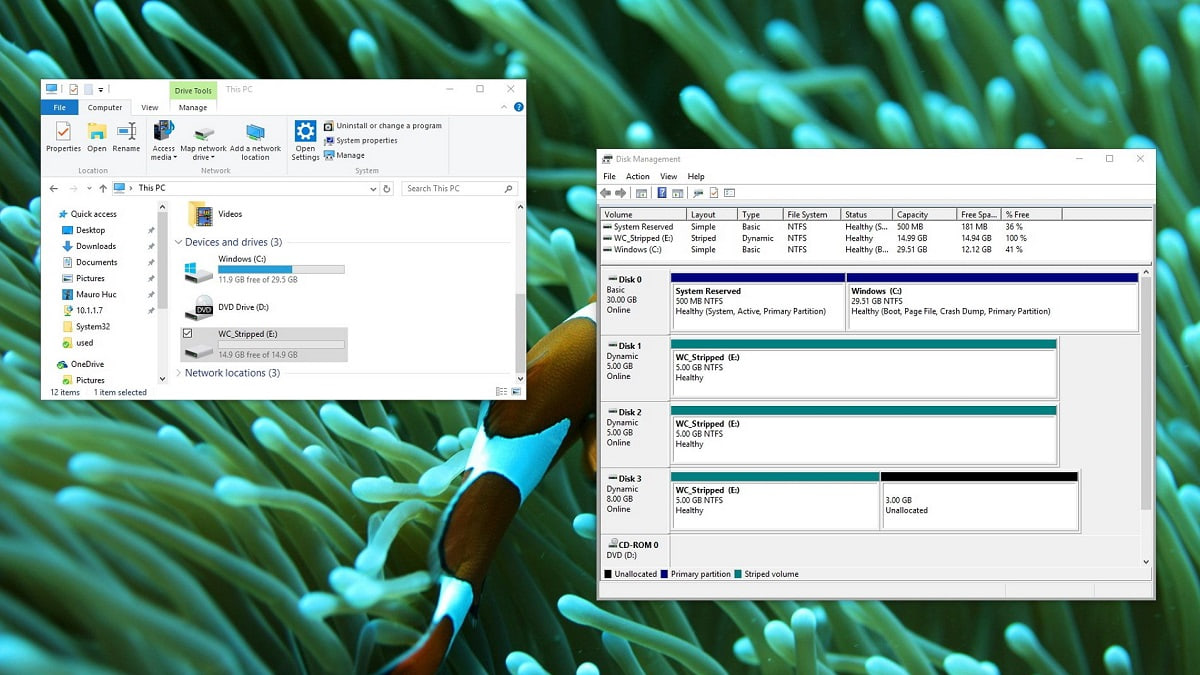Viewport: 1200px width, 675px height.
Task: Open the Action menu in Disk Management
Action: click(638, 176)
